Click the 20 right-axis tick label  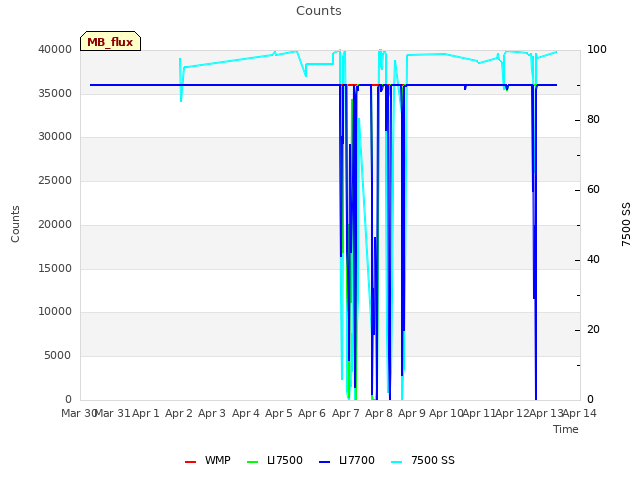593,329
